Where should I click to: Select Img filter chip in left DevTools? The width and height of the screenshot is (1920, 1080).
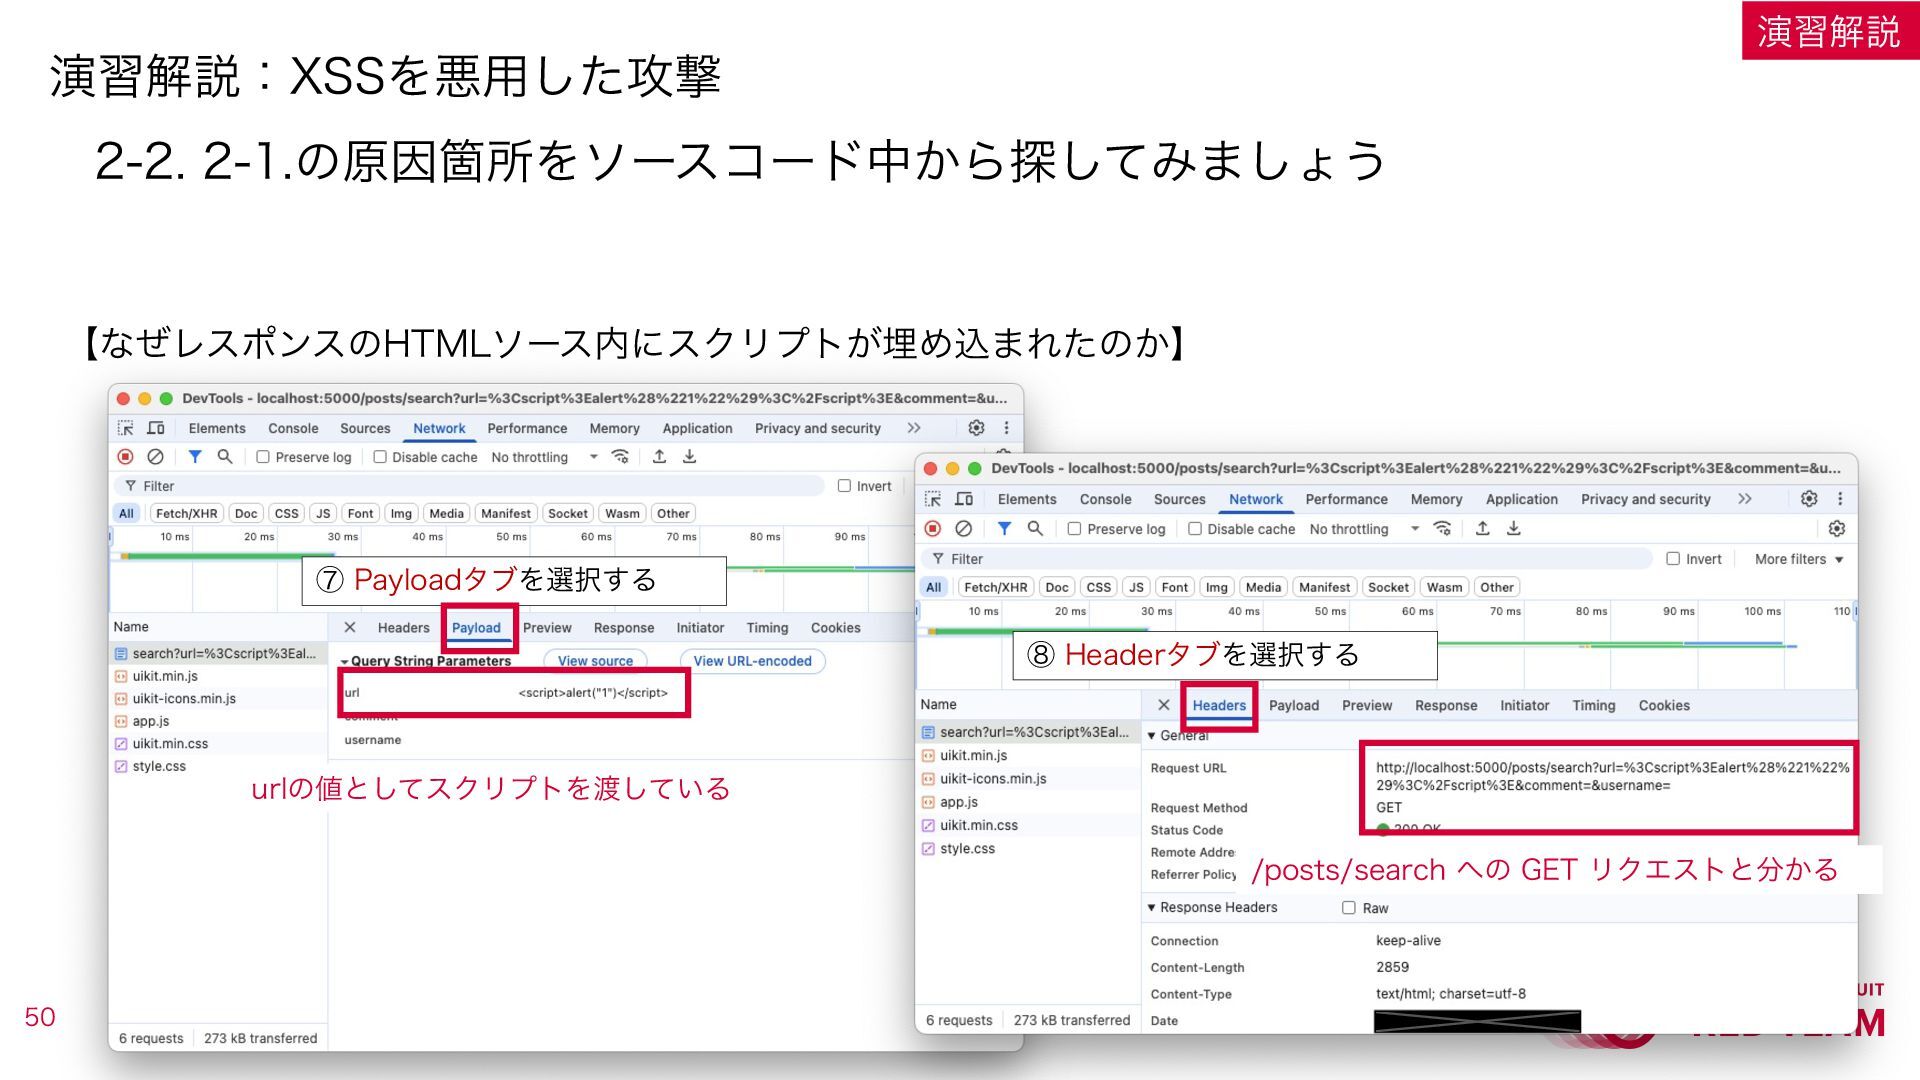[x=401, y=513]
